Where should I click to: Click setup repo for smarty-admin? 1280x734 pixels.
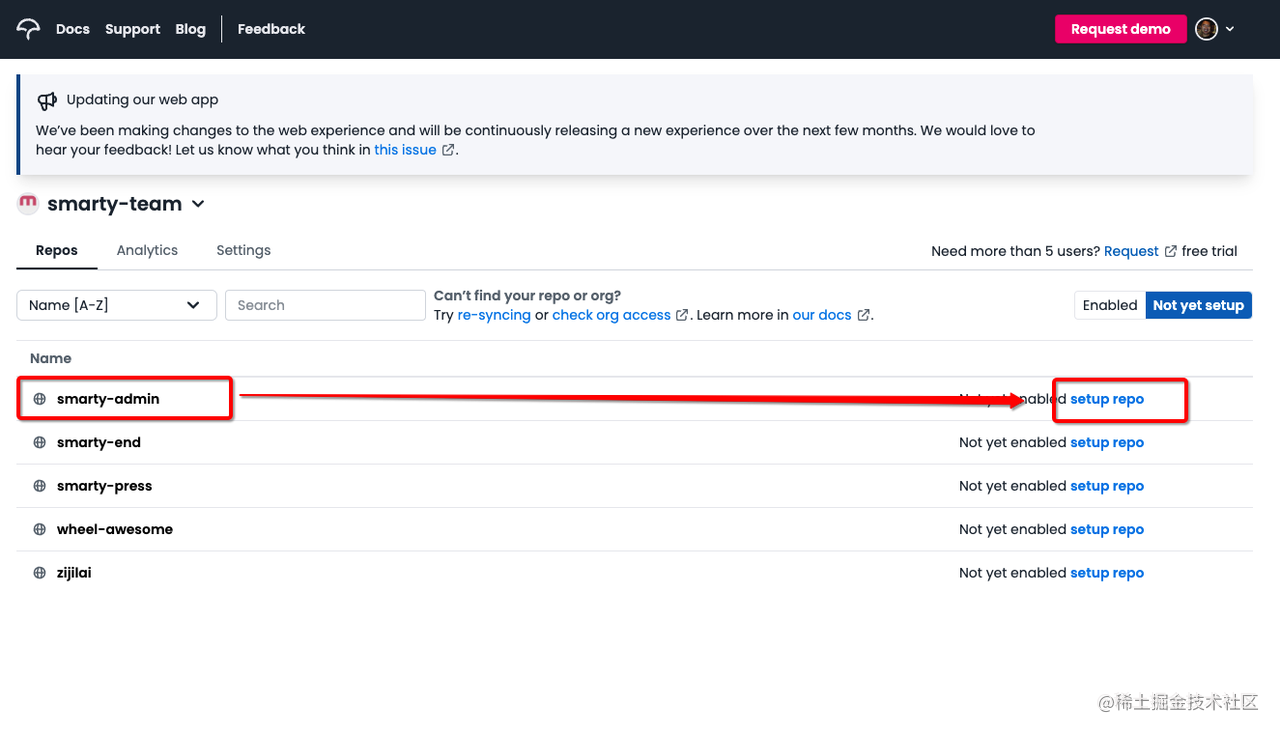[1107, 399]
